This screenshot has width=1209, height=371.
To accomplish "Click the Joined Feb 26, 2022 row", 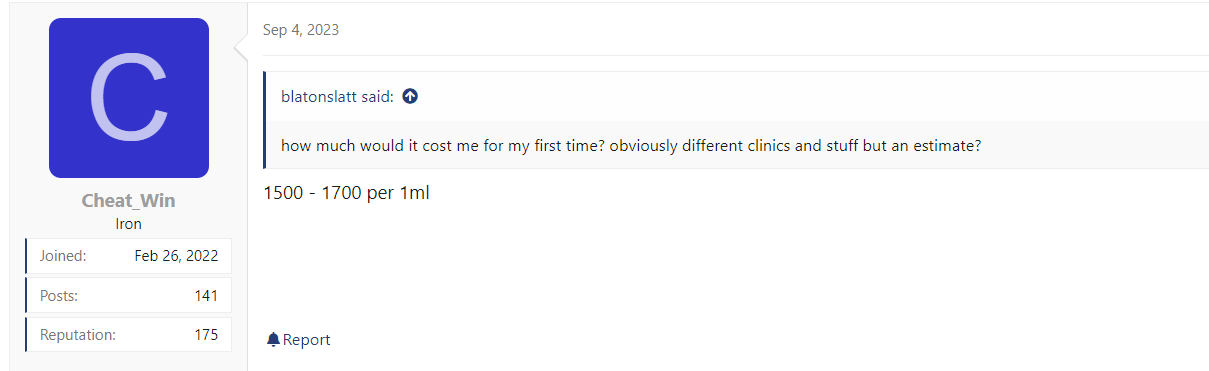I will (x=129, y=256).
